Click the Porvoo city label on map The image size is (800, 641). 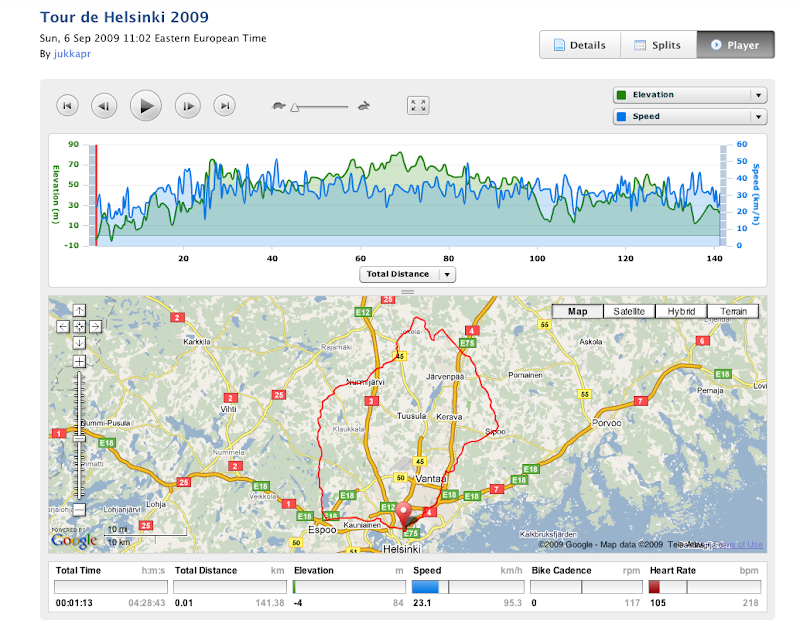[606, 423]
